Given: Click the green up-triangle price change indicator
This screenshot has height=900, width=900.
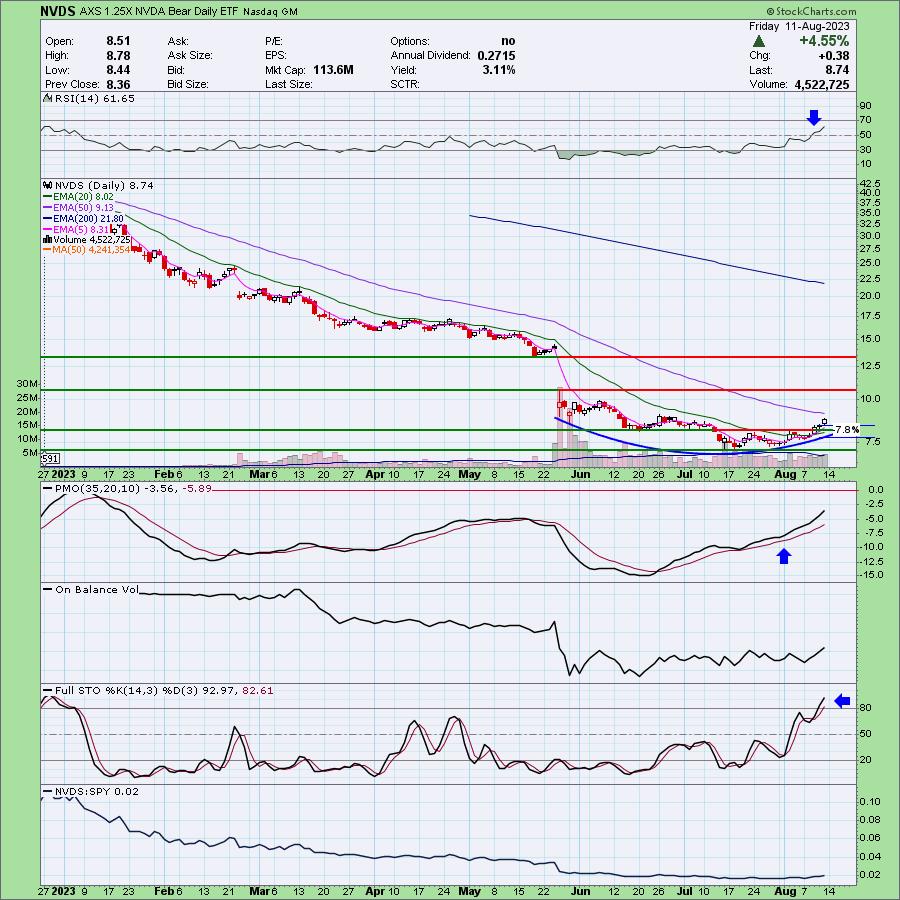Looking at the screenshot, I should [759, 41].
